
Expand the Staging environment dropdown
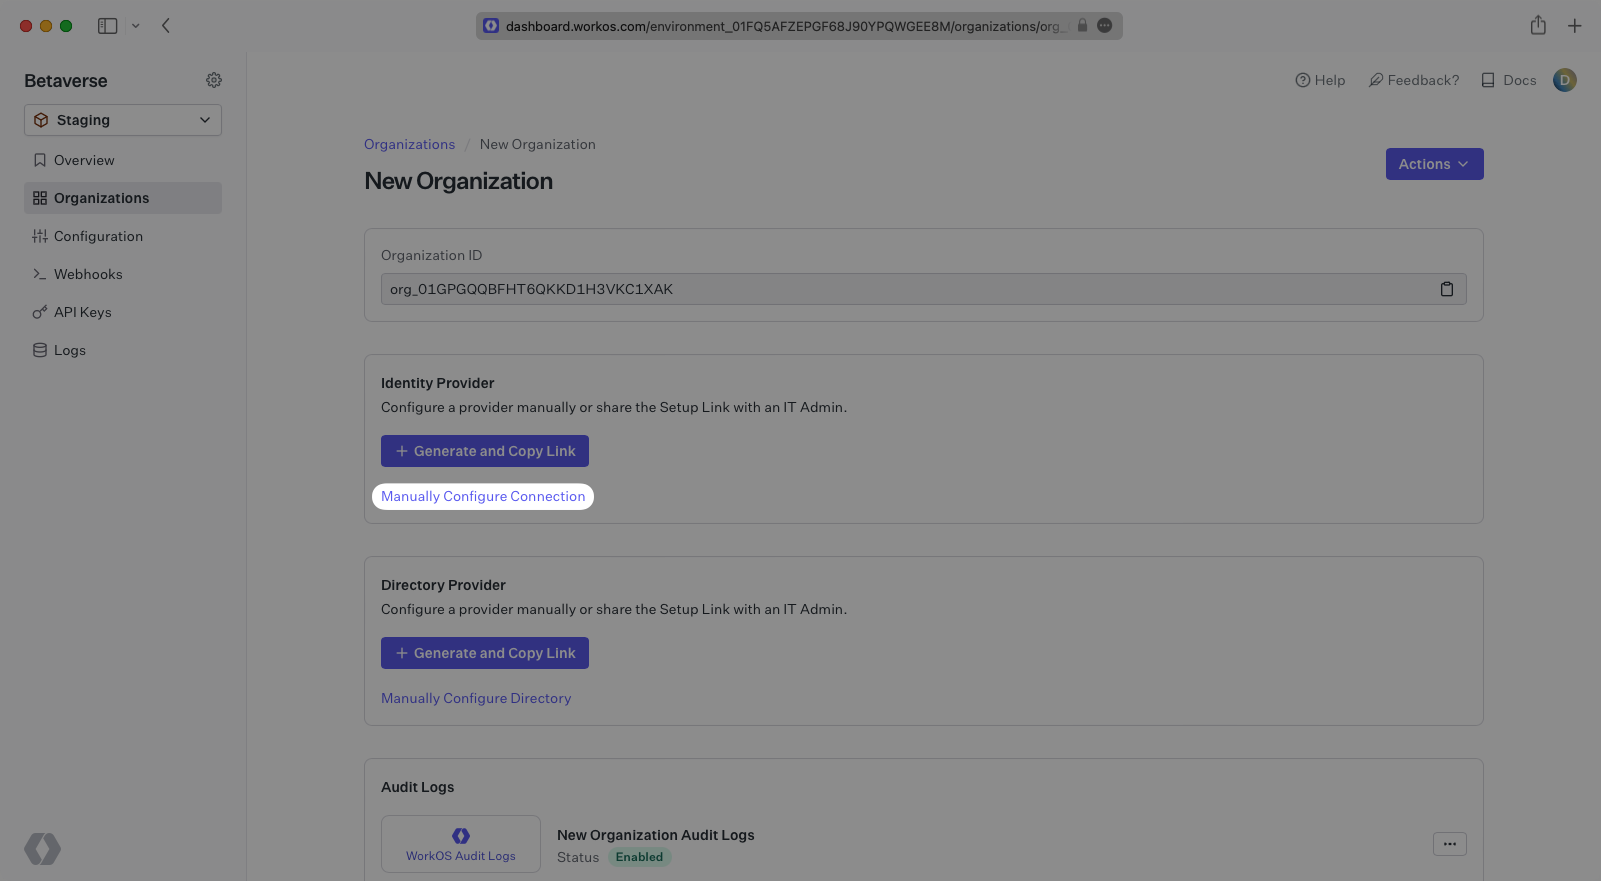(x=123, y=120)
